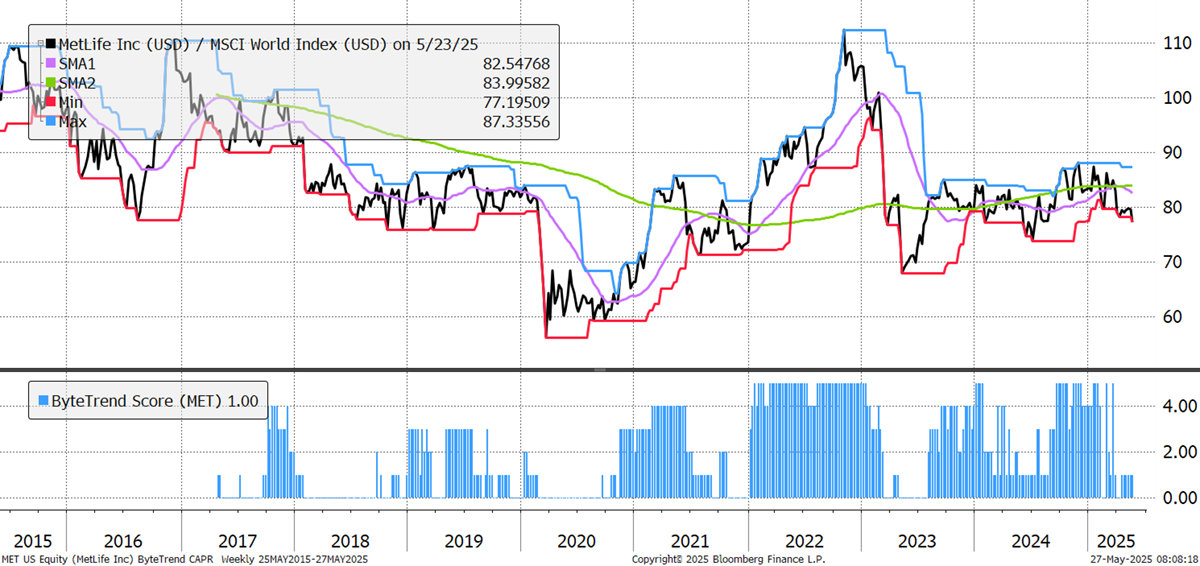Viewport: 1200px width, 566px height.
Task: Click the Min value 77.19509
Action: tap(515, 102)
